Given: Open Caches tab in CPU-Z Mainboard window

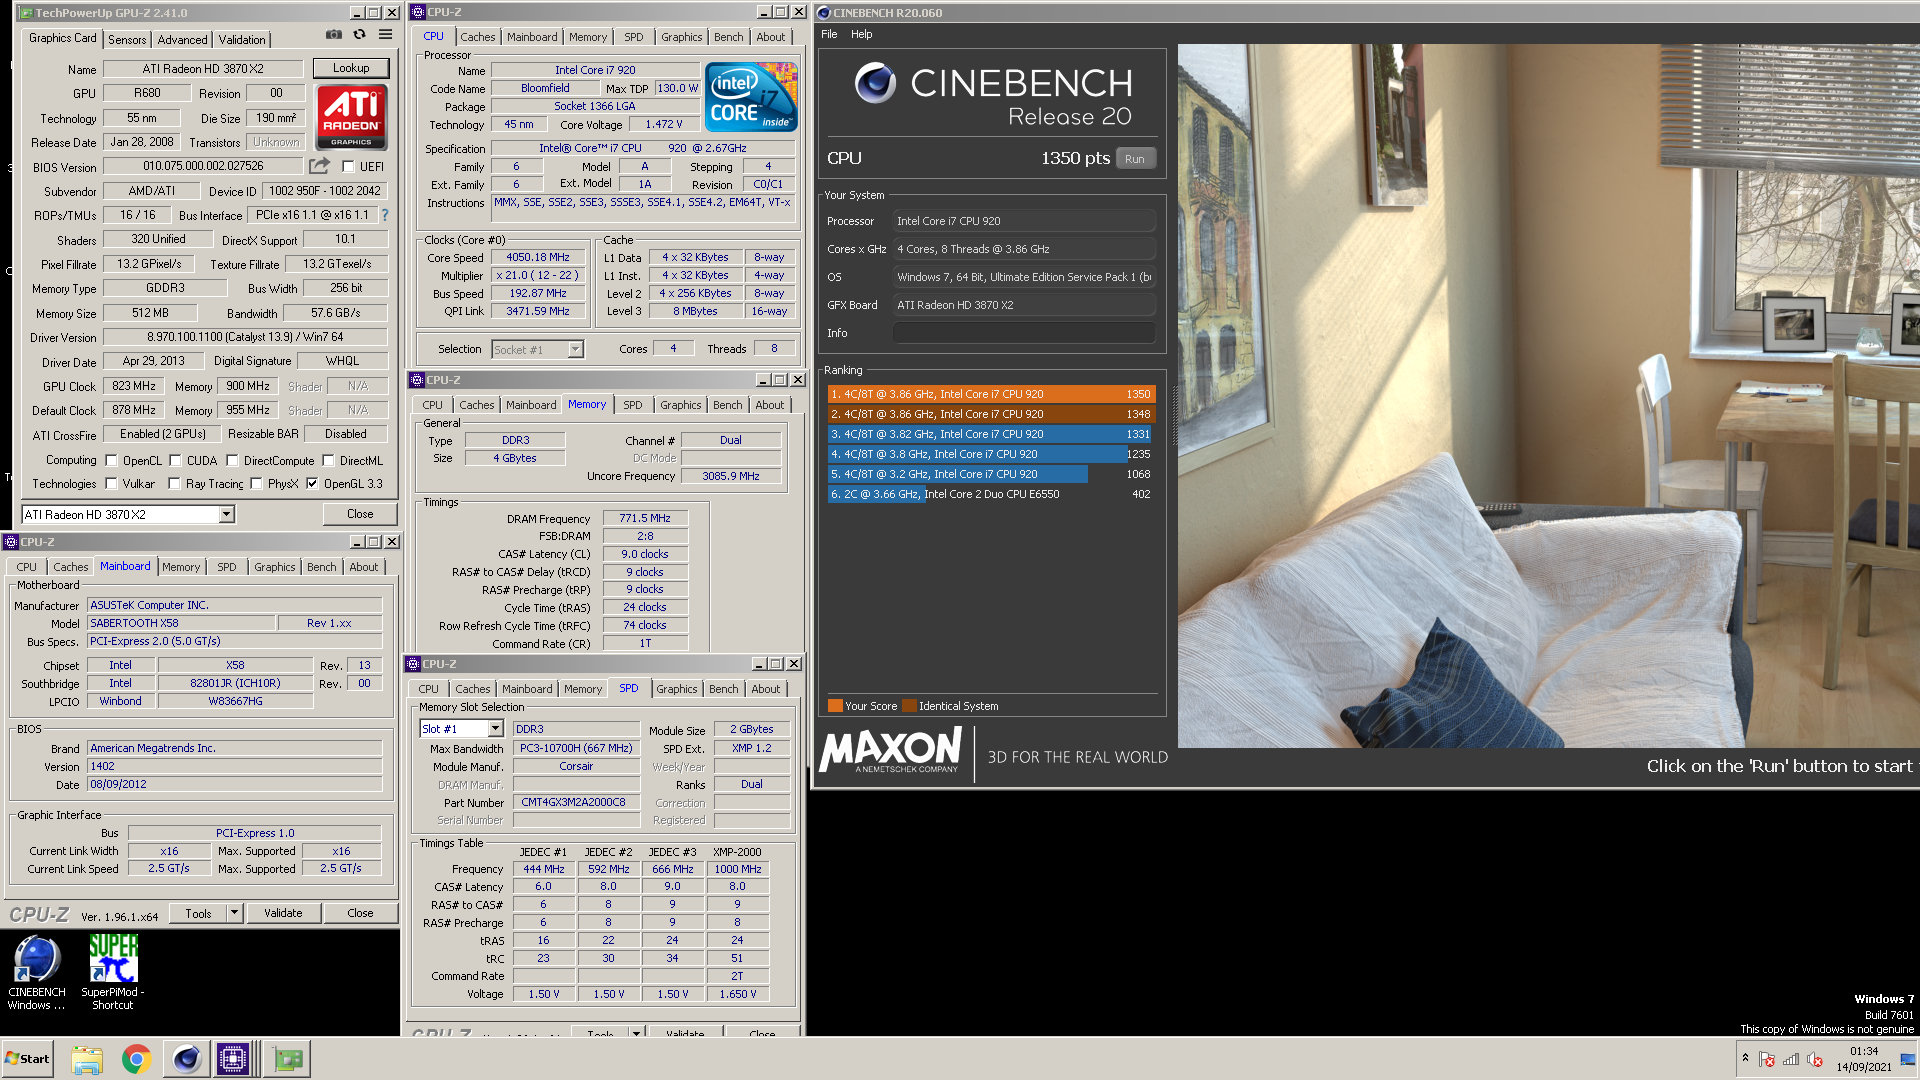Looking at the screenshot, I should [70, 567].
